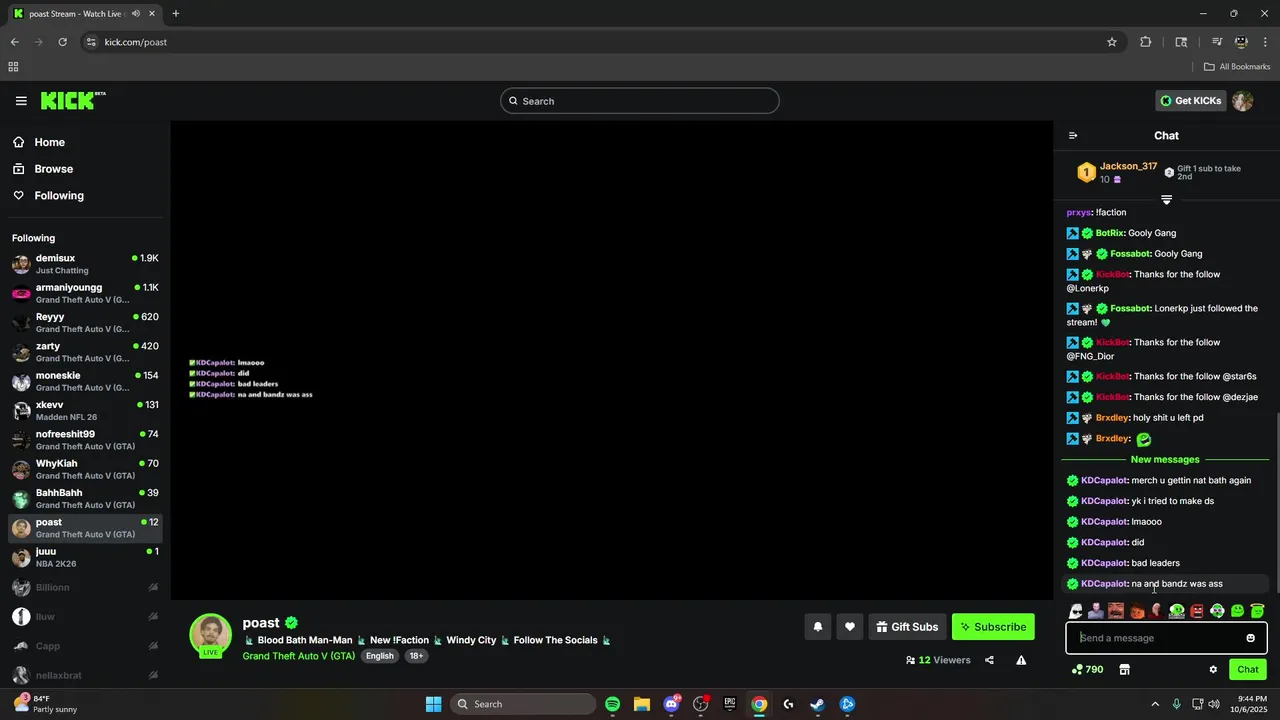Open the emote picker smiley icon

pyautogui.click(x=1250, y=638)
